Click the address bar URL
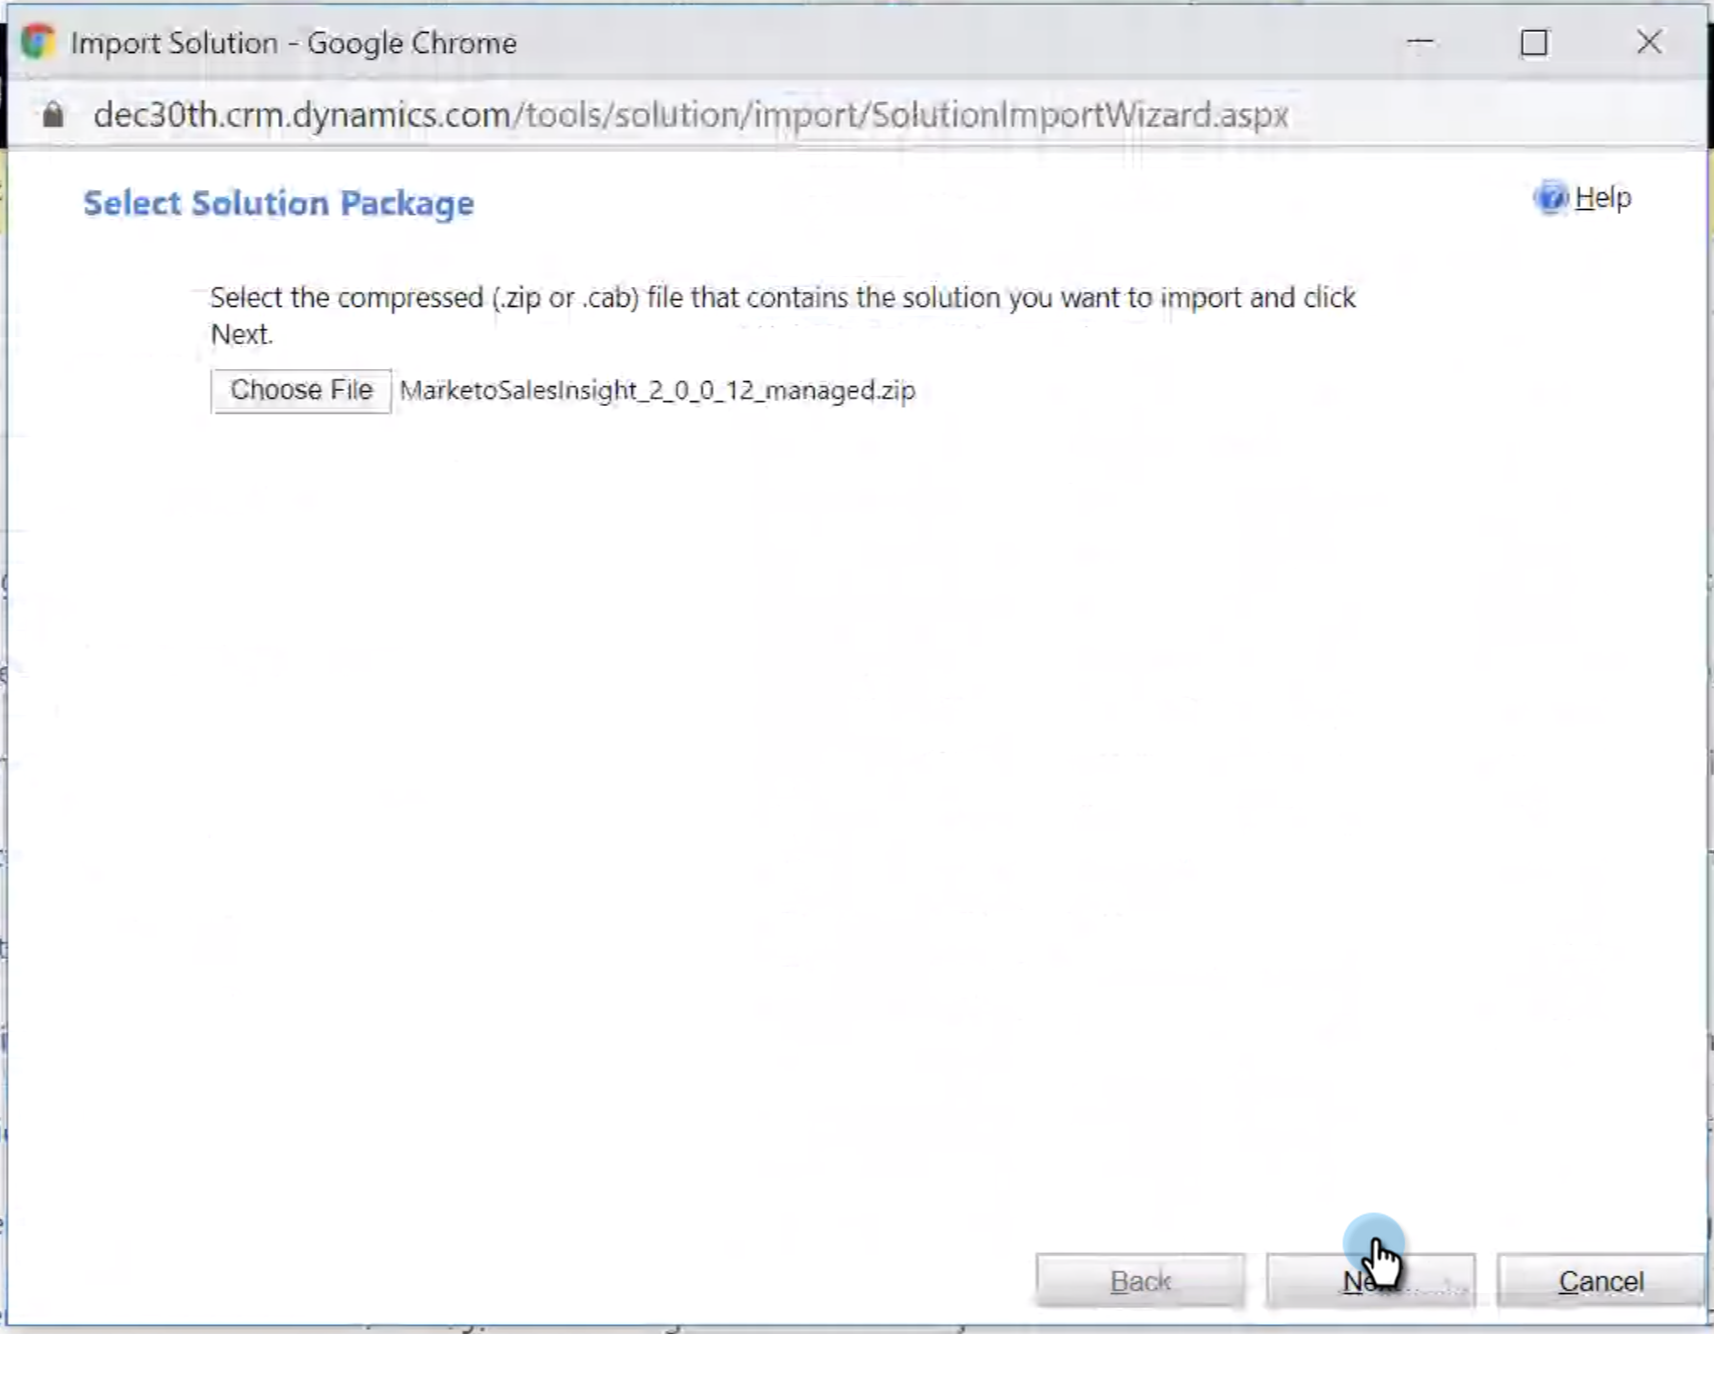This screenshot has height=1377, width=1714. [691, 115]
